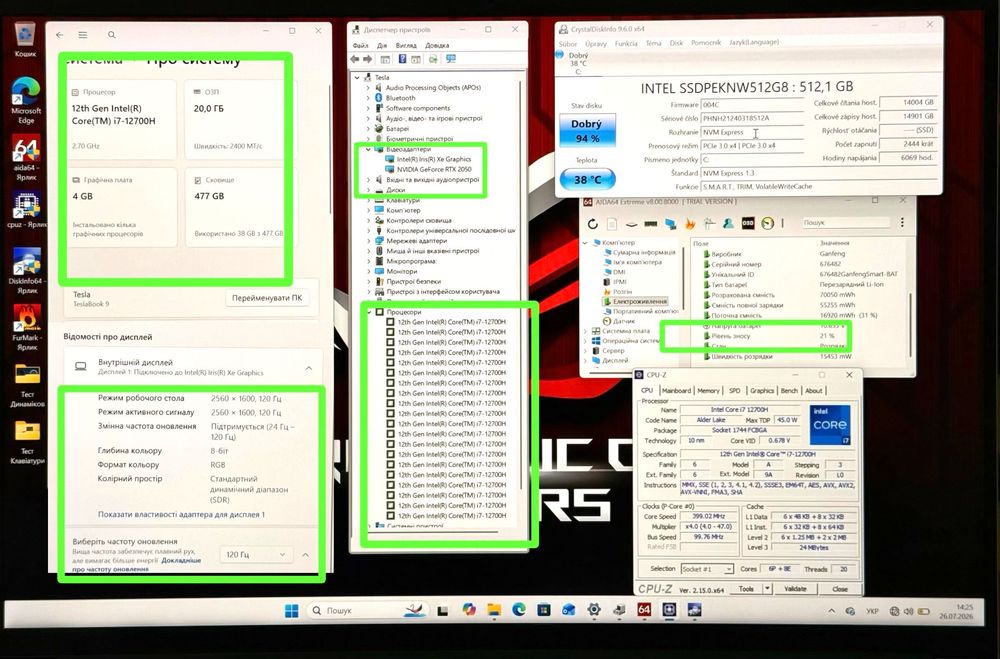Click AIDA64 network computers toolbar icon
Image resolution: width=1000 pixels, height=659 pixels.
coord(670,224)
